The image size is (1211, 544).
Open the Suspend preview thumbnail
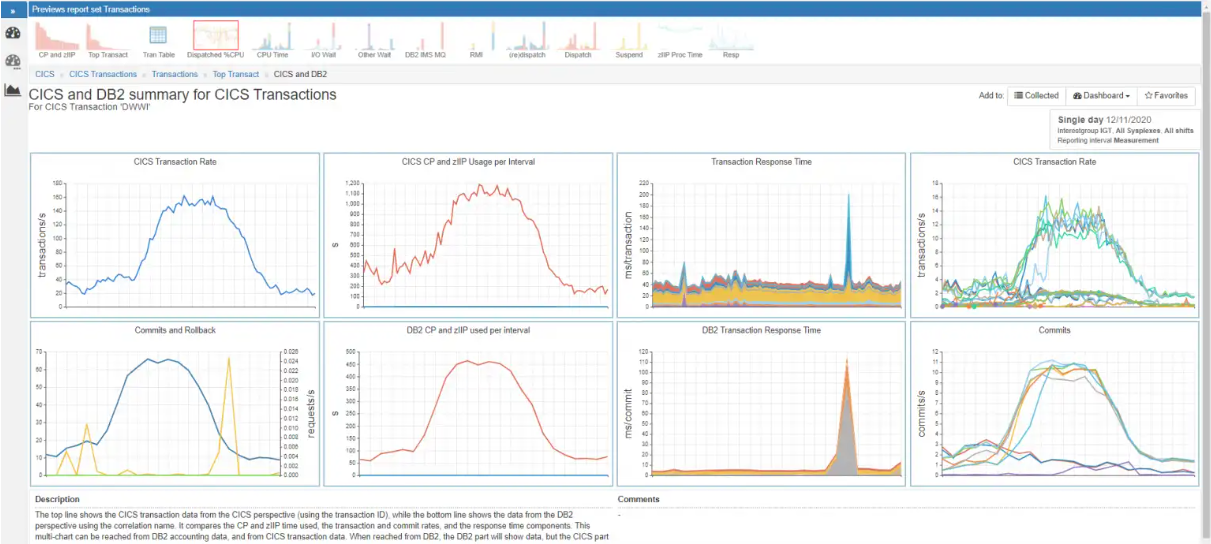pyautogui.click(x=629, y=40)
